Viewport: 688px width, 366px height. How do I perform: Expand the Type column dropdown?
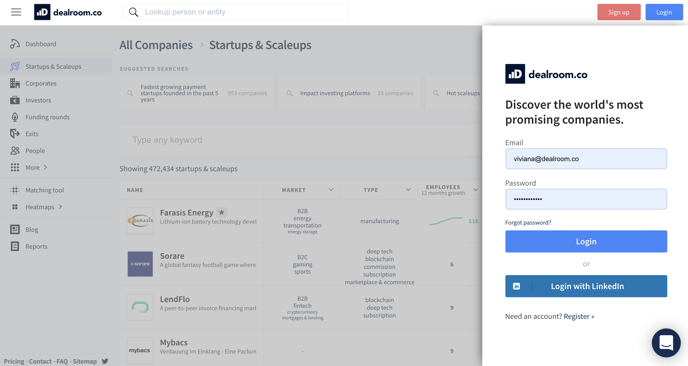pos(408,190)
